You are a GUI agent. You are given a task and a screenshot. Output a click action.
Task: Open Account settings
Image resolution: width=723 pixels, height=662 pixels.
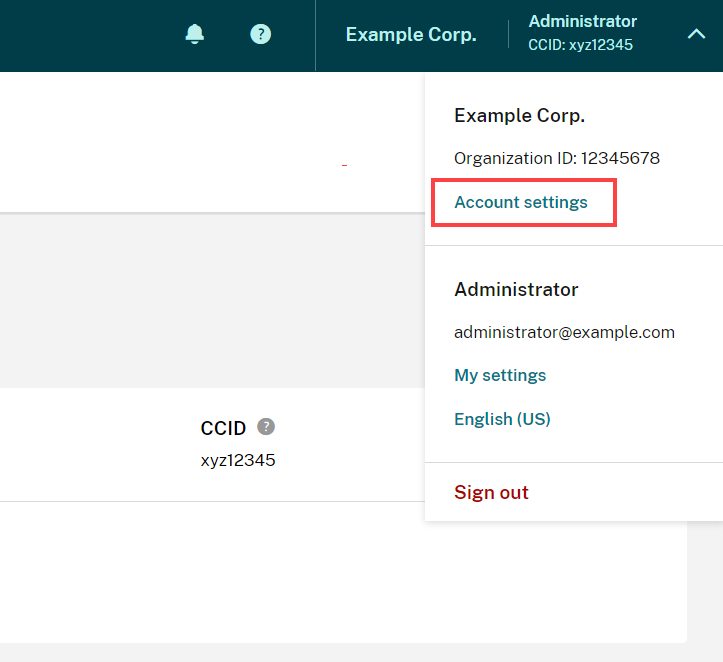point(521,203)
